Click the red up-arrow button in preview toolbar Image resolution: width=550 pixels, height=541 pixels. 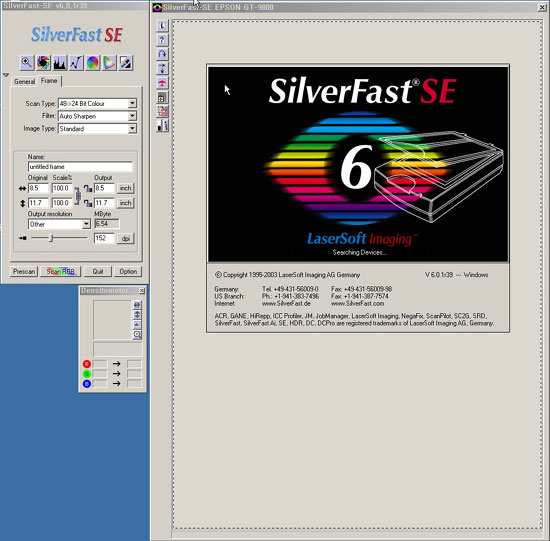click(162, 83)
